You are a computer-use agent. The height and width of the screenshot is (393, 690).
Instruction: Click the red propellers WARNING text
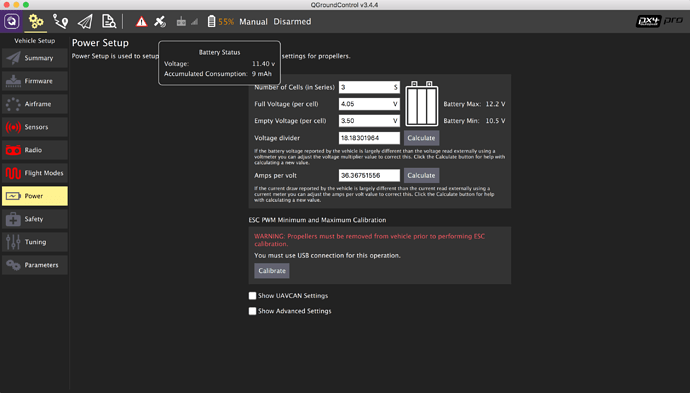(x=370, y=240)
